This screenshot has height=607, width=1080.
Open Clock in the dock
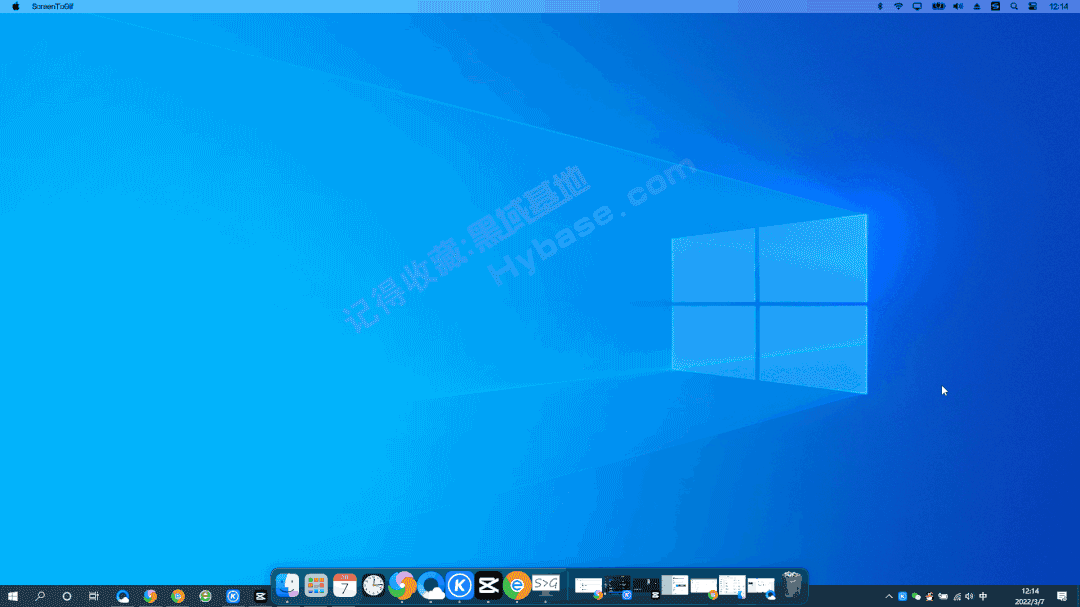tap(373, 586)
